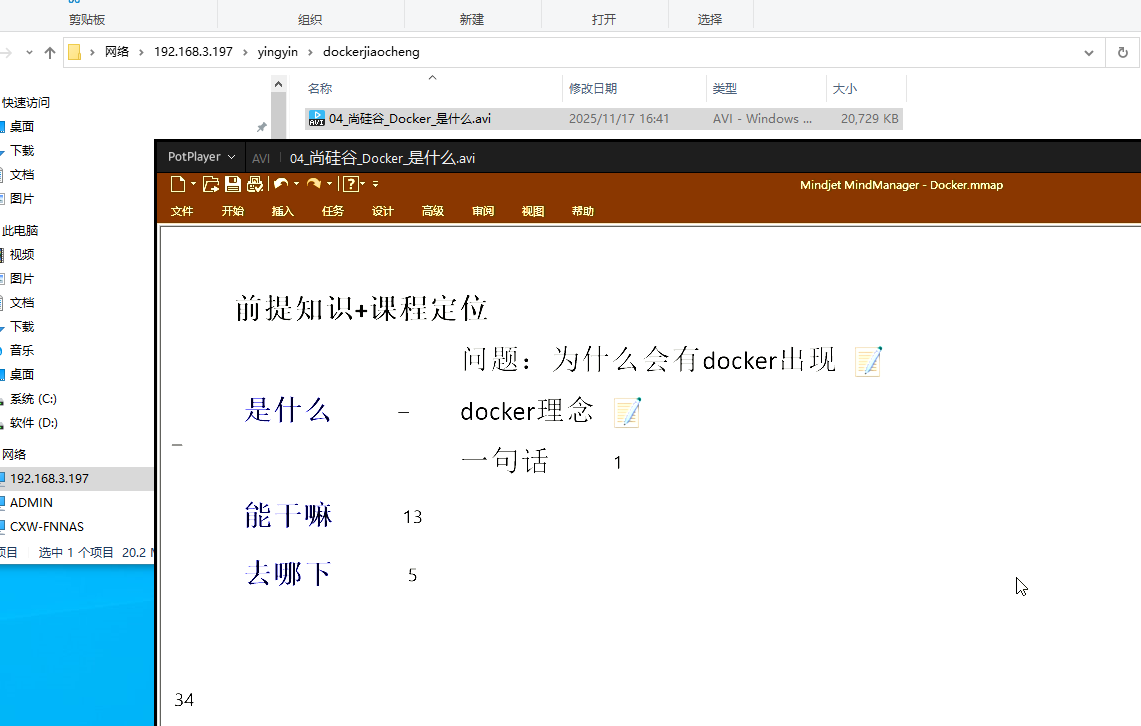Open the 插入 menu in MindManager

pyautogui.click(x=283, y=211)
